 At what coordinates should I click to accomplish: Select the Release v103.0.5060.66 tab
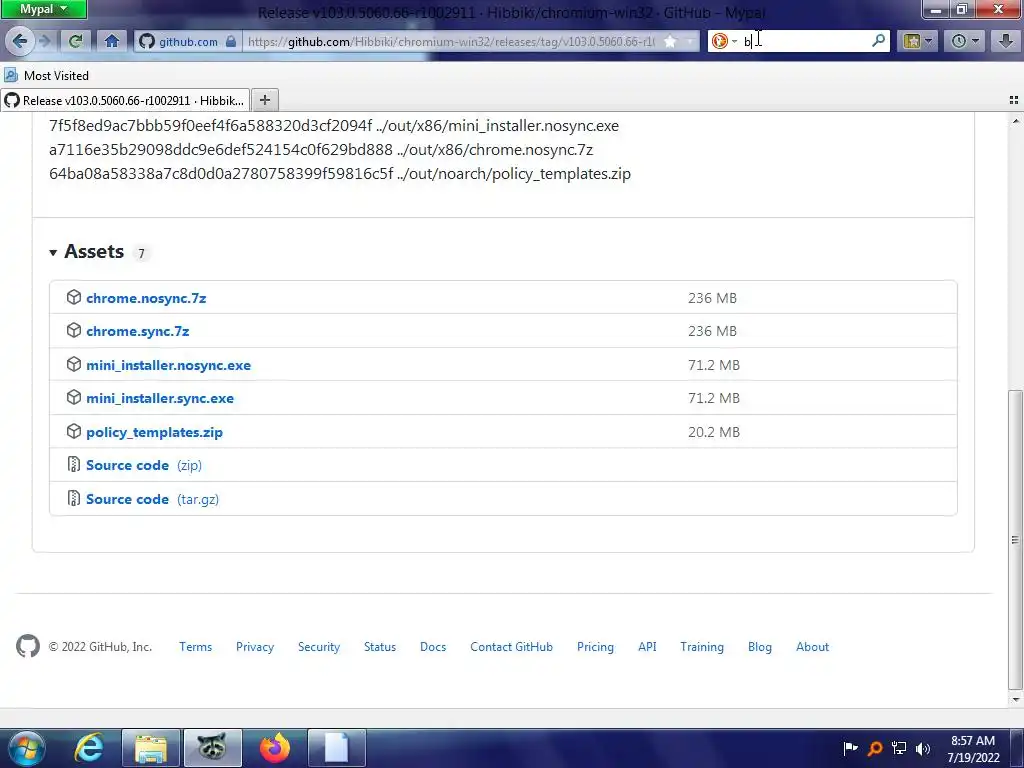[x=125, y=100]
